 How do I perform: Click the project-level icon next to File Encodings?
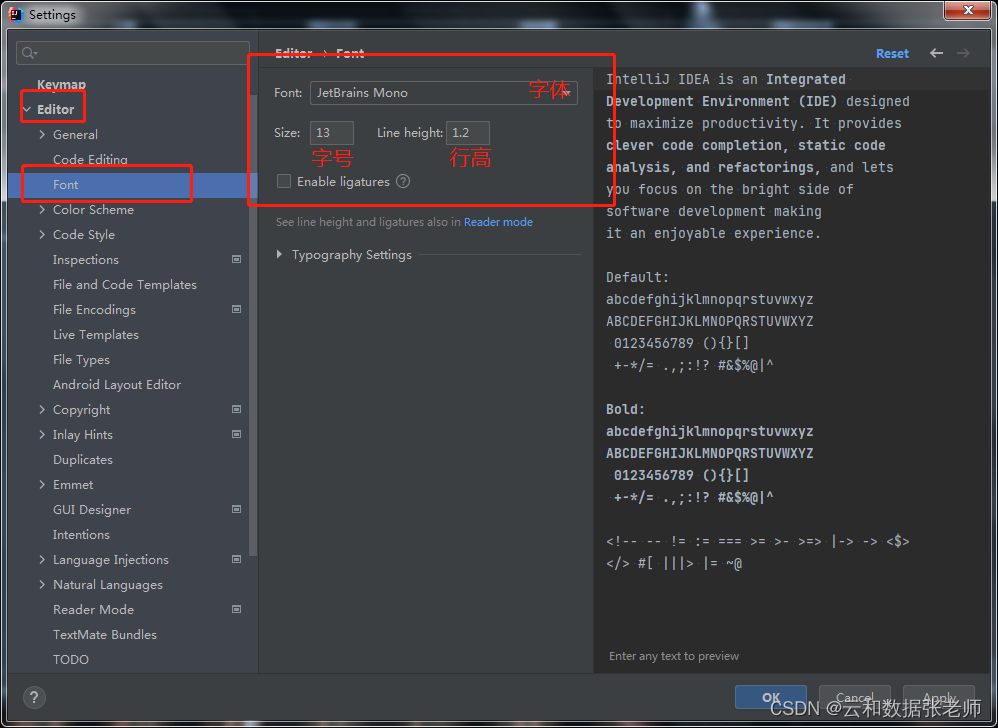(237, 309)
